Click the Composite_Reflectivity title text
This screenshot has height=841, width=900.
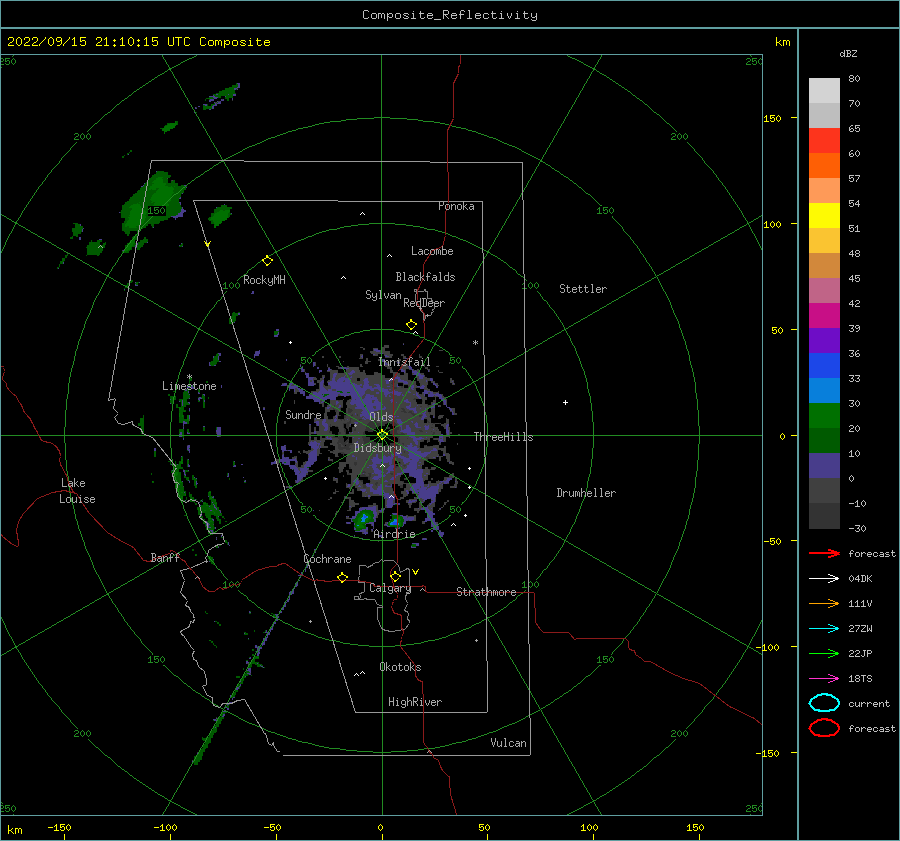(x=450, y=15)
